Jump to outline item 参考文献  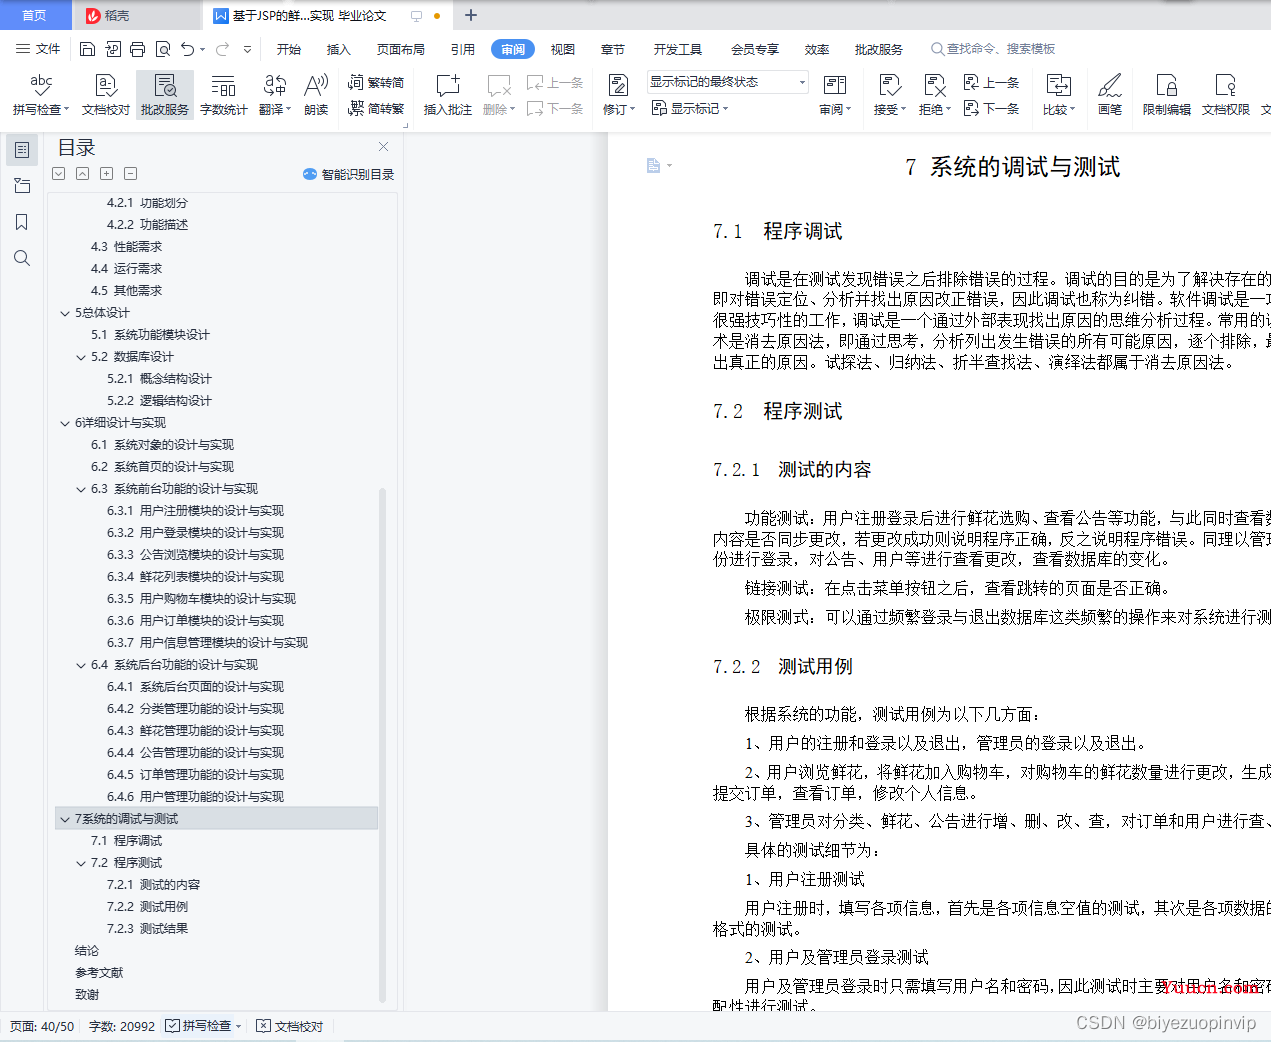point(99,973)
